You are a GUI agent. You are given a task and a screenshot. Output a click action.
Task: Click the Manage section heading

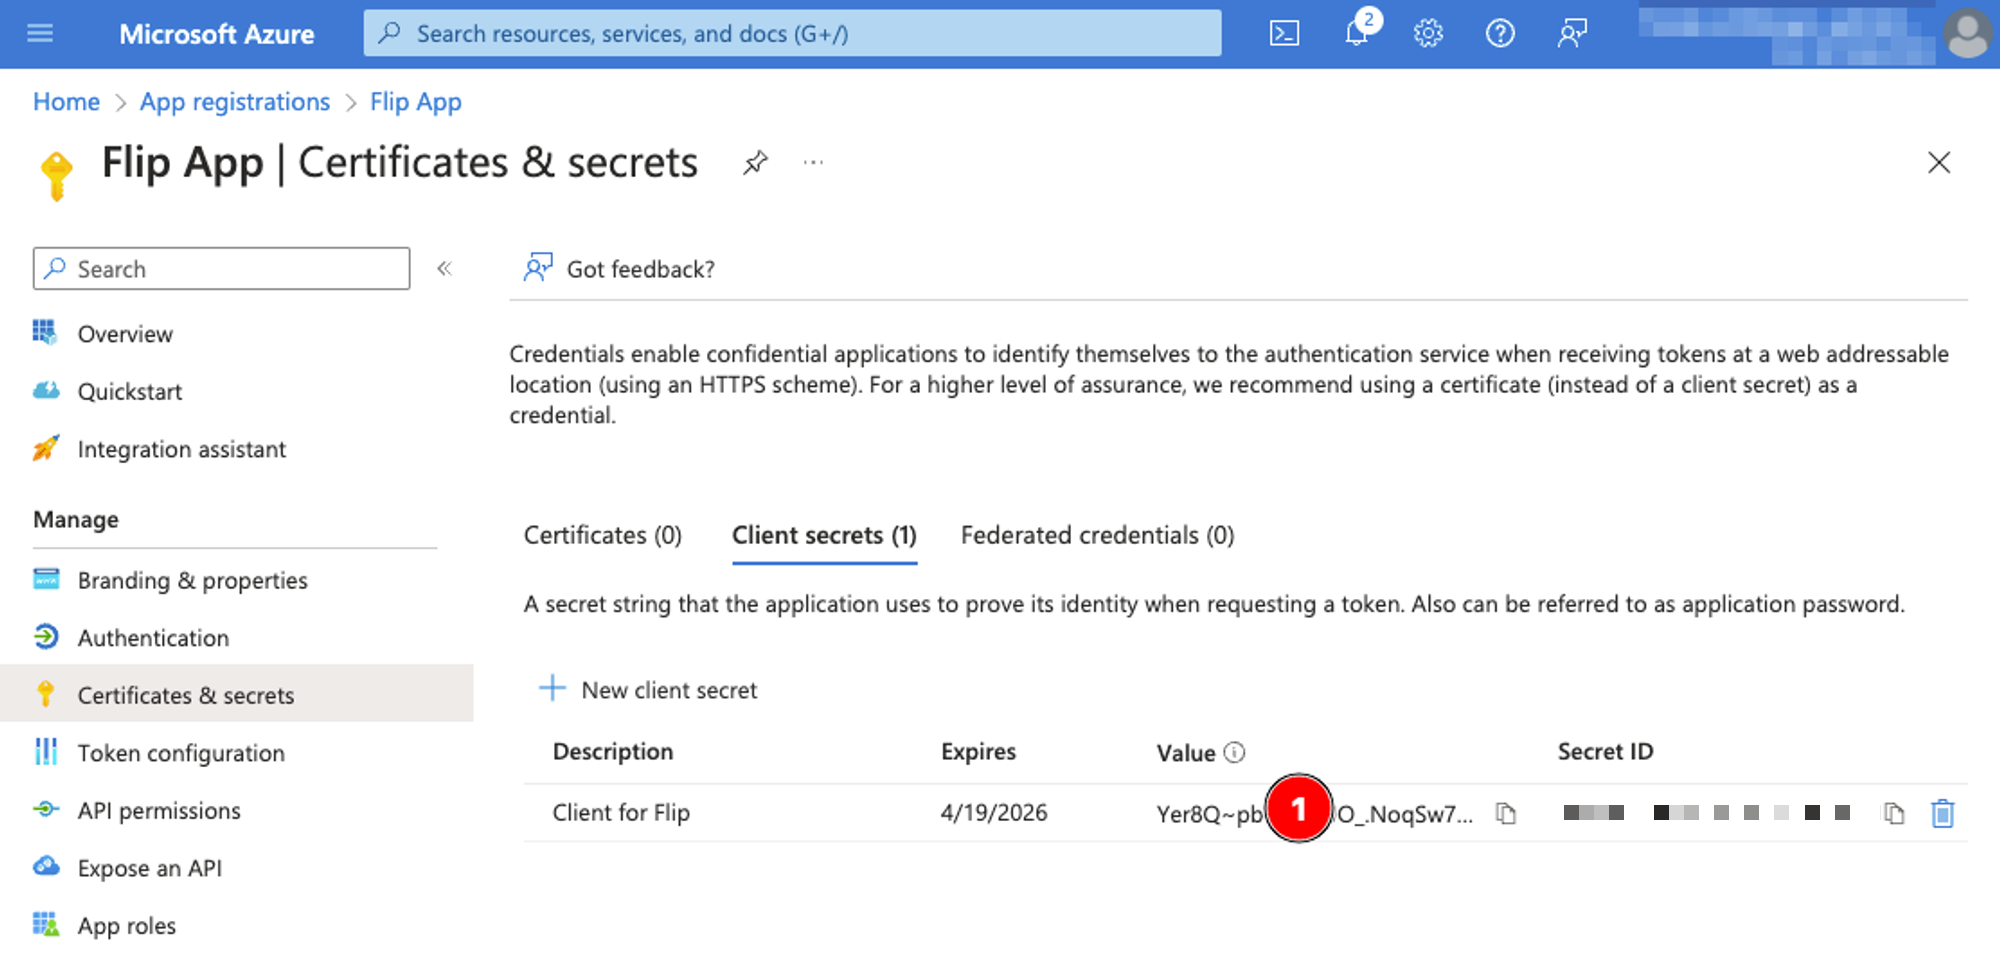coord(76,519)
